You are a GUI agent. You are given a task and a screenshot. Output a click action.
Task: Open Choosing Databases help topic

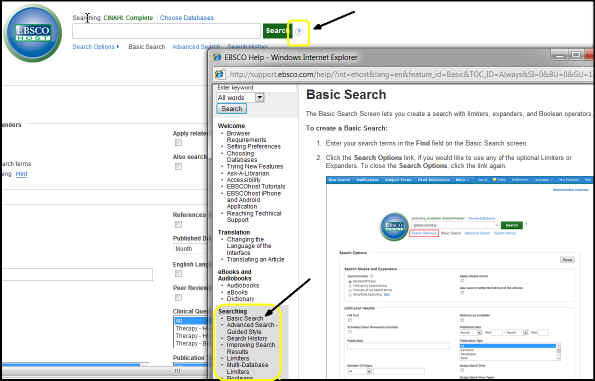click(x=242, y=157)
